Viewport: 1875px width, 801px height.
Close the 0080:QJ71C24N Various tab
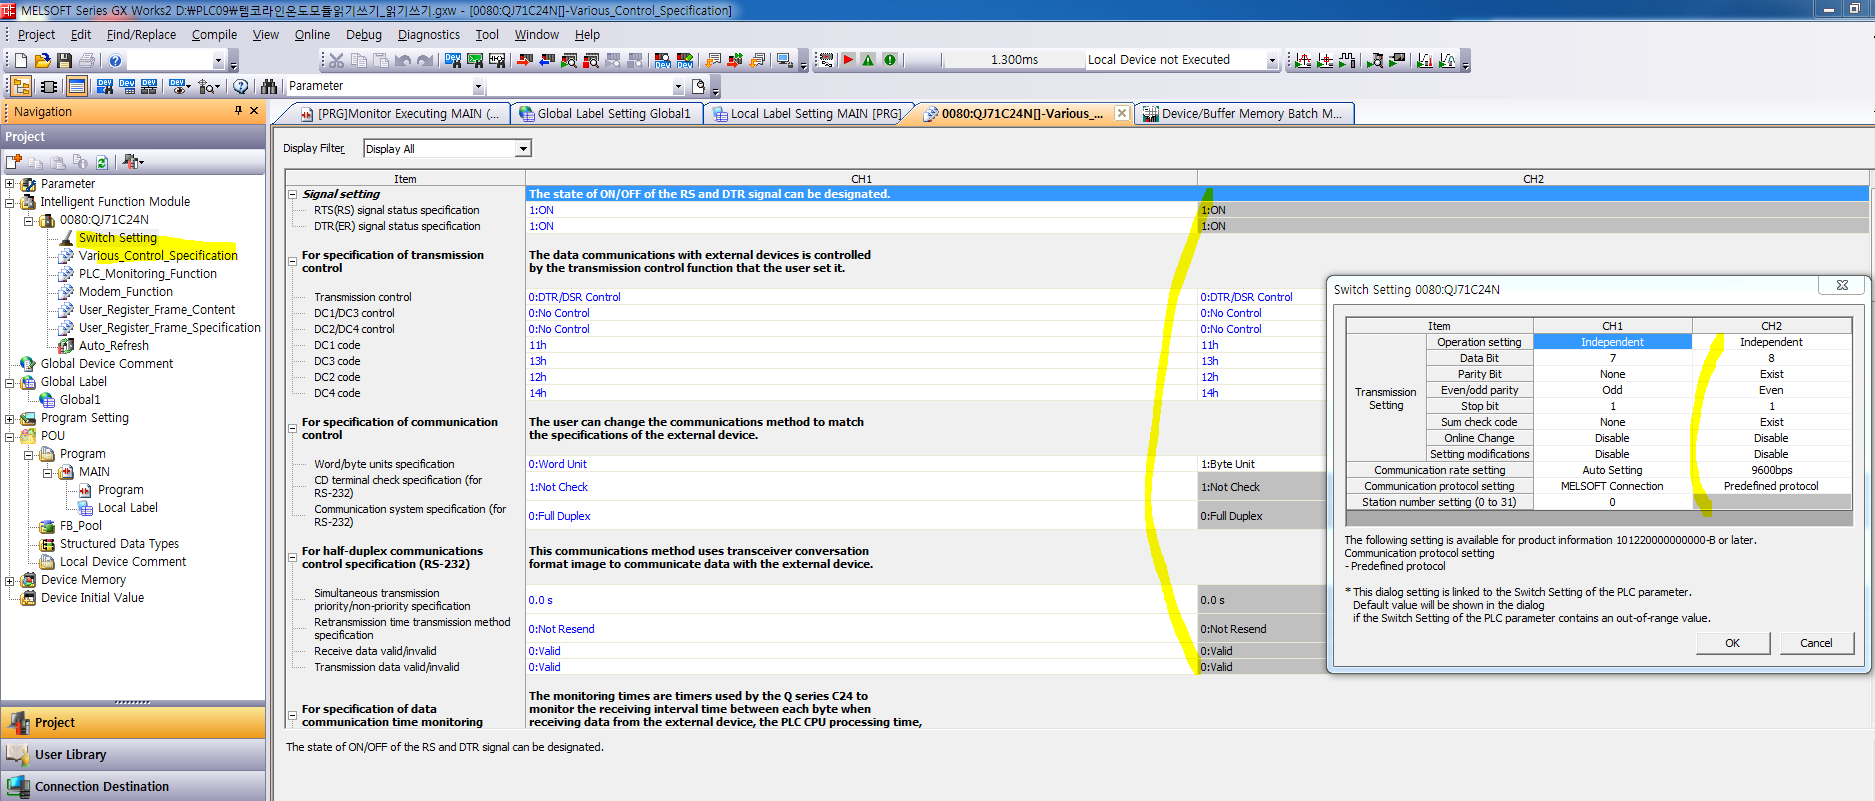(1122, 113)
